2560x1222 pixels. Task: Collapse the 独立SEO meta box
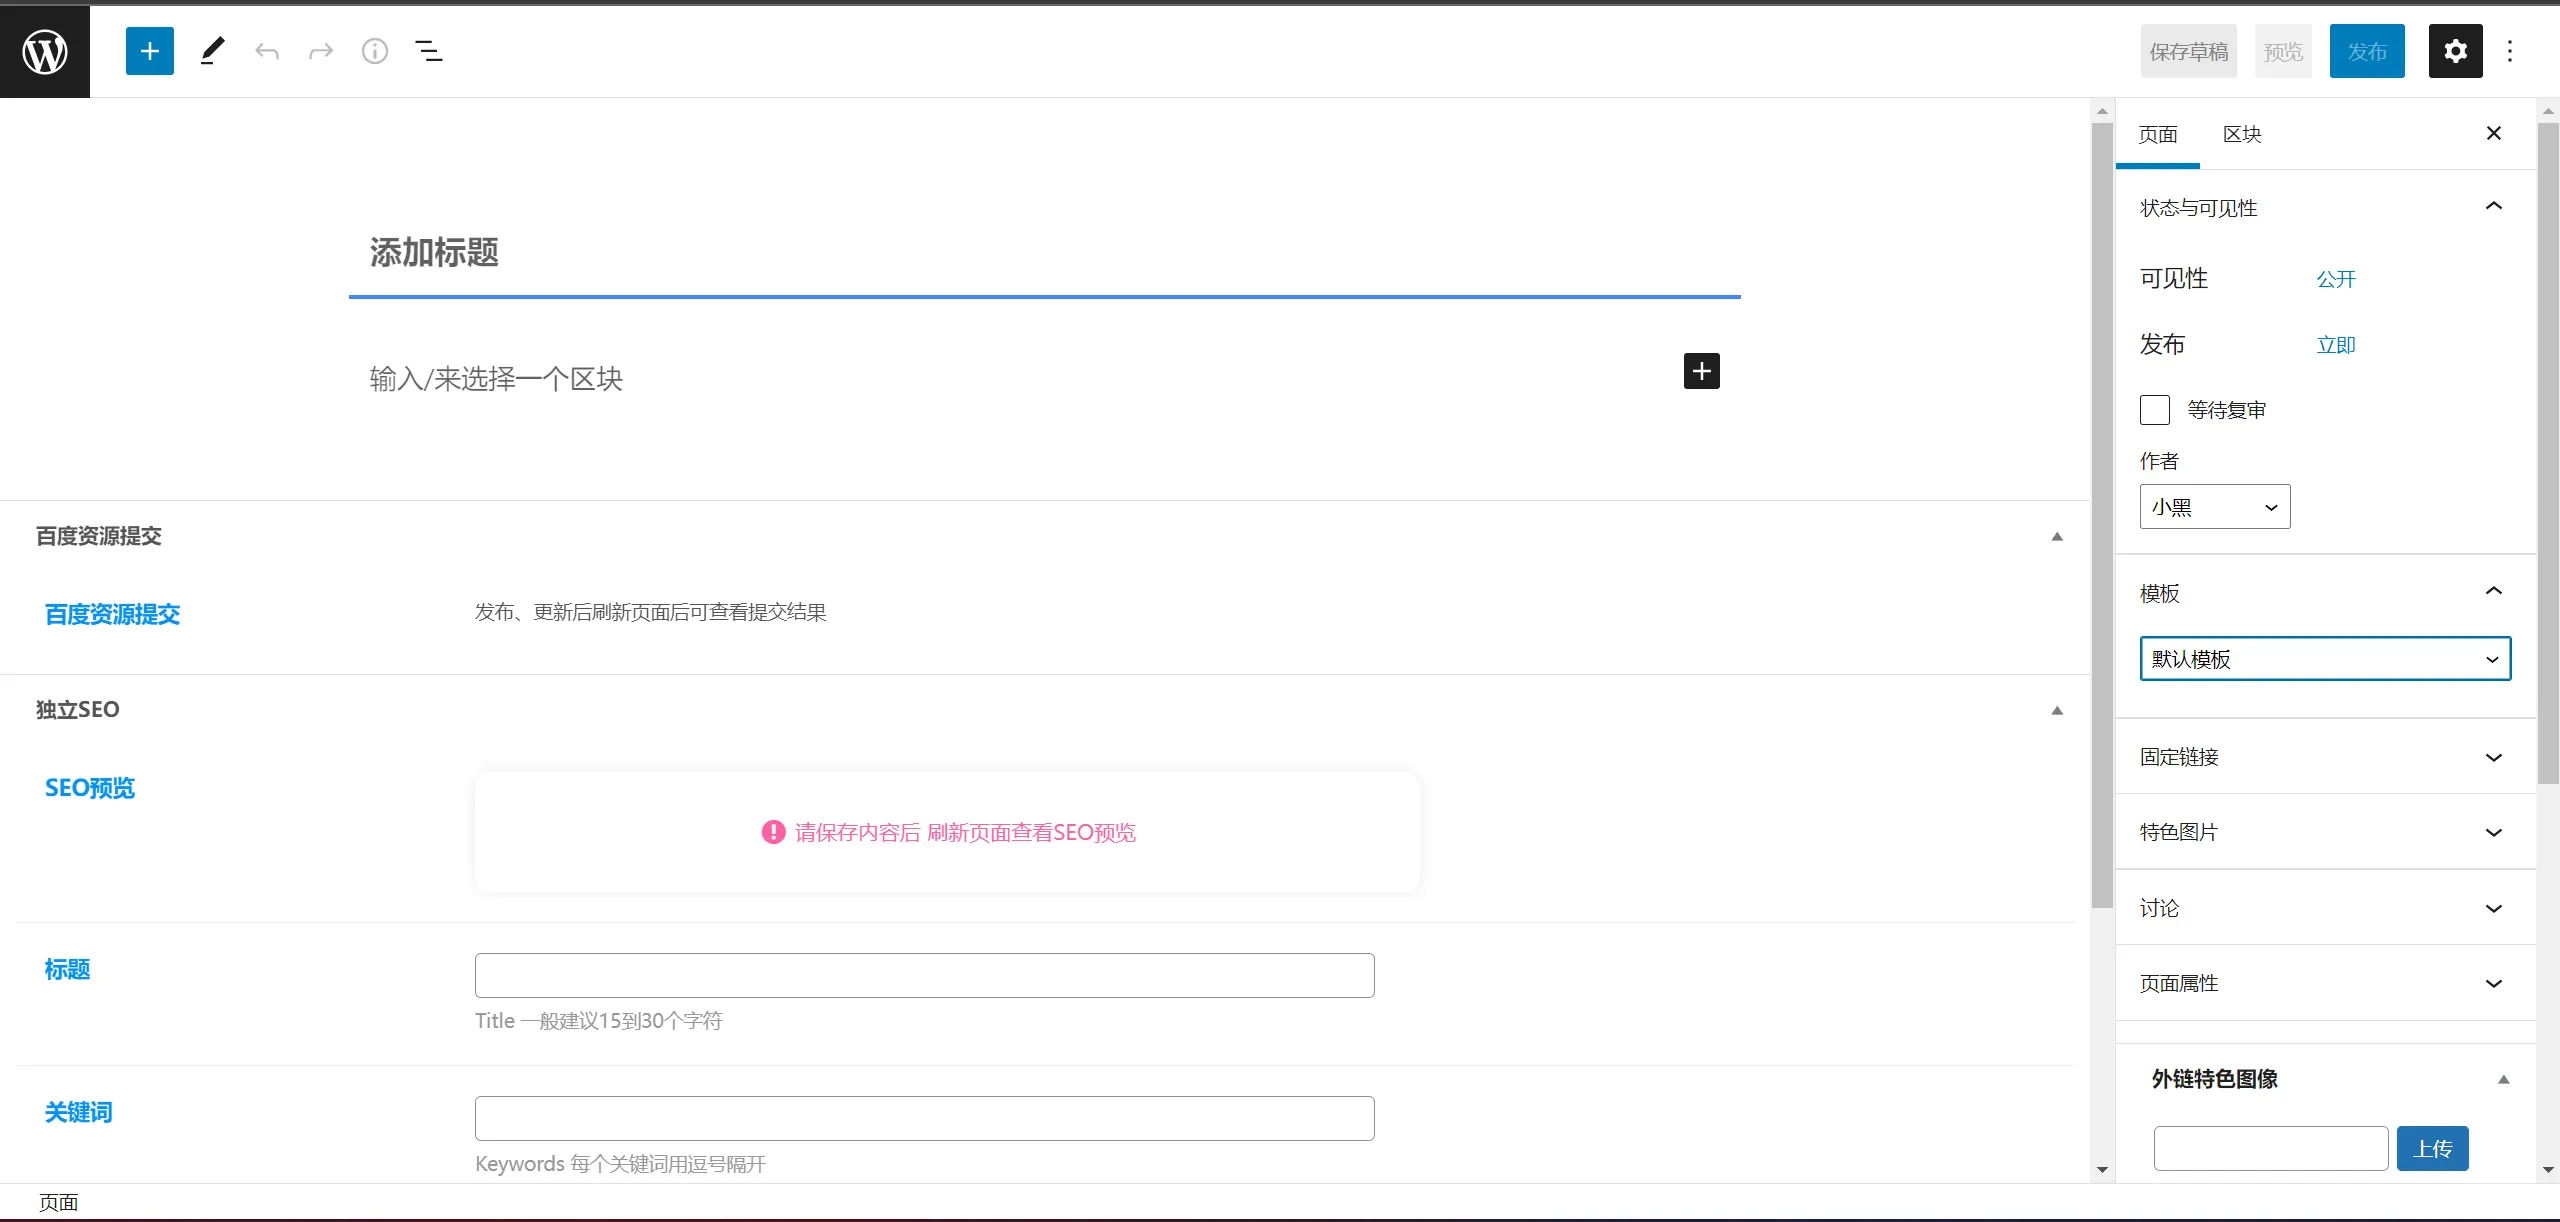point(2057,711)
